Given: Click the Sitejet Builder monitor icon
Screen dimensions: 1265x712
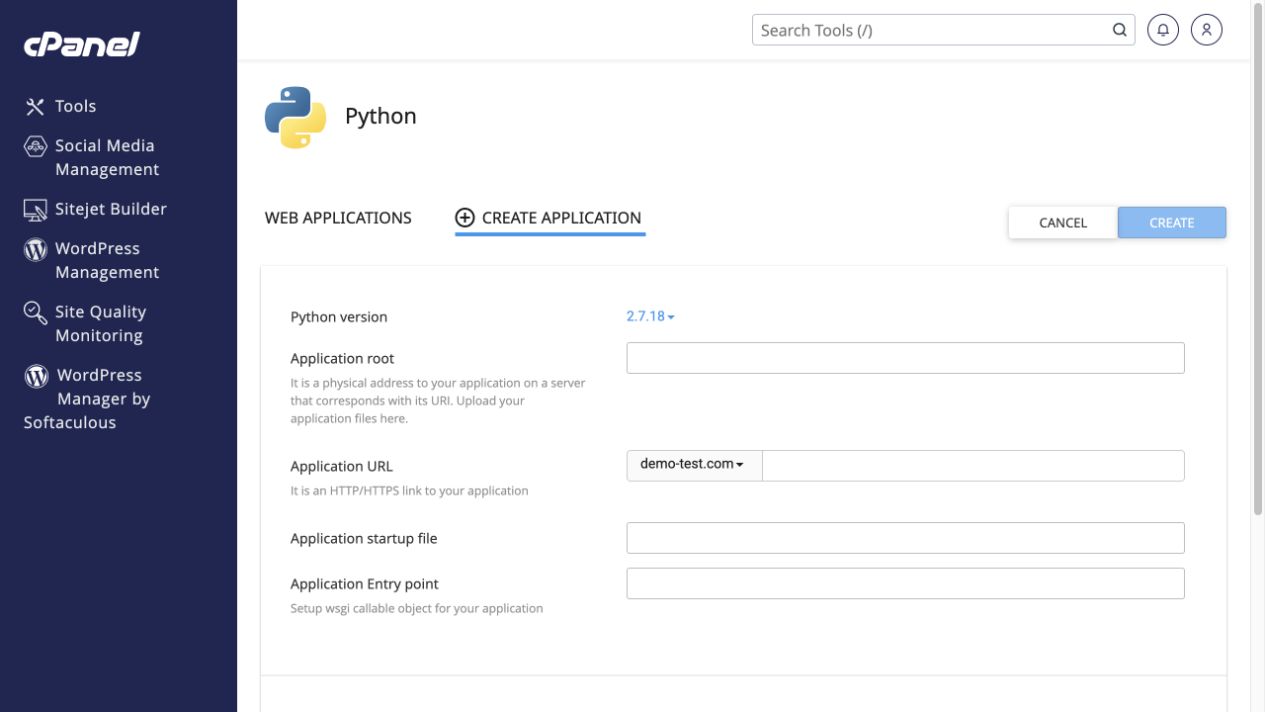Looking at the screenshot, I should coord(35,209).
